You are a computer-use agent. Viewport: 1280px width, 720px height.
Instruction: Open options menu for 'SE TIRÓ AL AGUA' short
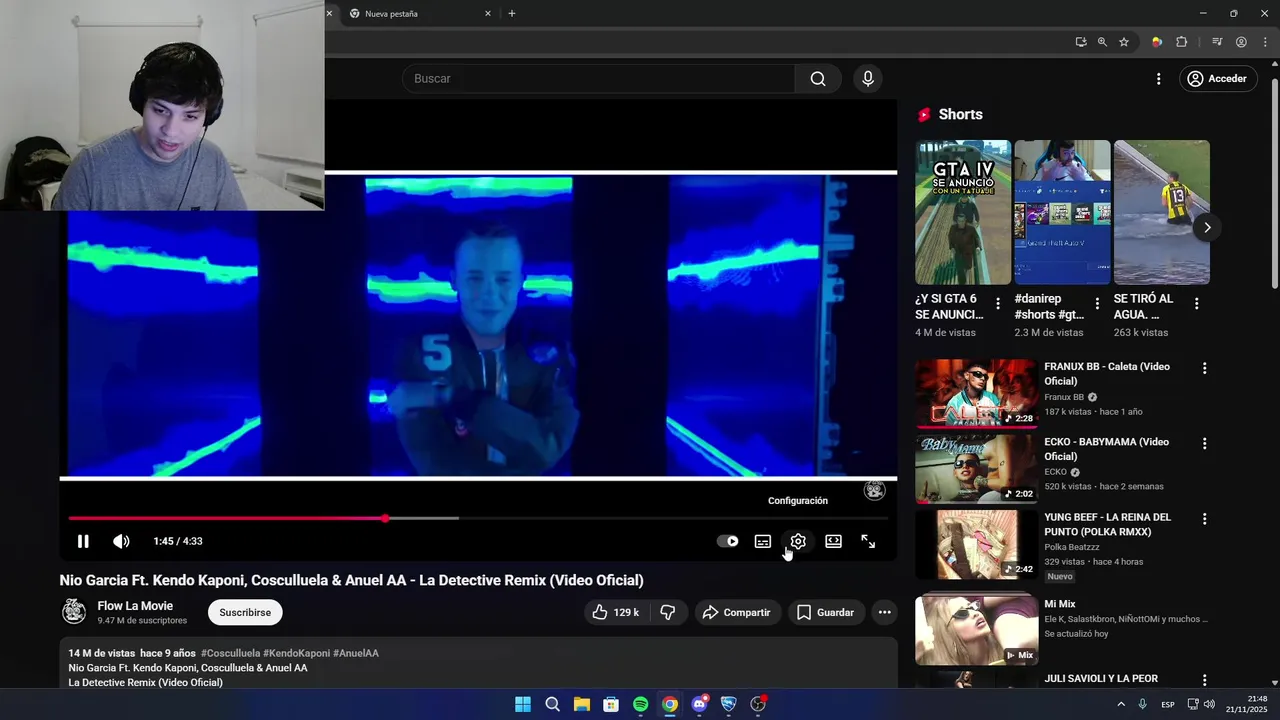pyautogui.click(x=1196, y=303)
